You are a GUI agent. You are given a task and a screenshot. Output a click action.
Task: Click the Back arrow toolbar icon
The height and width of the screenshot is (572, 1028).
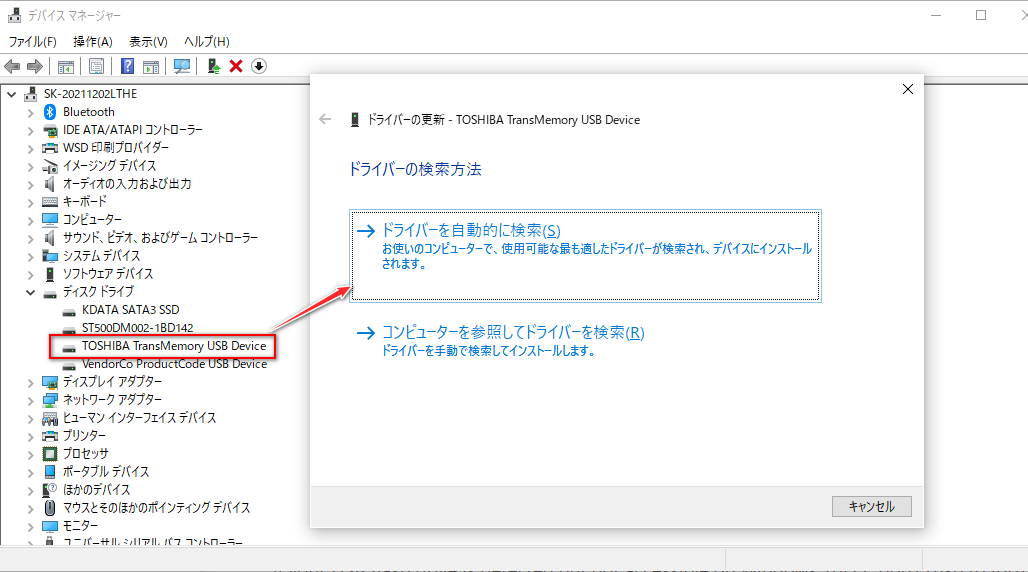click(x=12, y=66)
